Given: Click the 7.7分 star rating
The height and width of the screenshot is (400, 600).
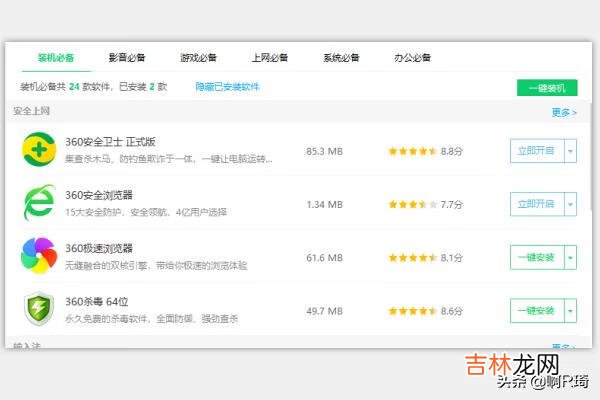Looking at the screenshot, I should click(426, 204).
